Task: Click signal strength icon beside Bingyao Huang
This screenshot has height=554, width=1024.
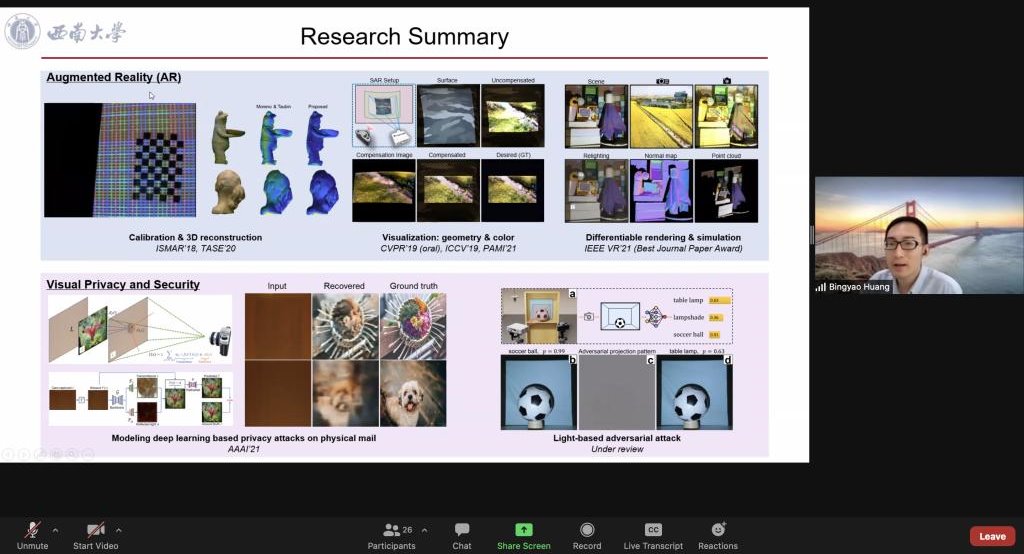Action: tap(822, 287)
